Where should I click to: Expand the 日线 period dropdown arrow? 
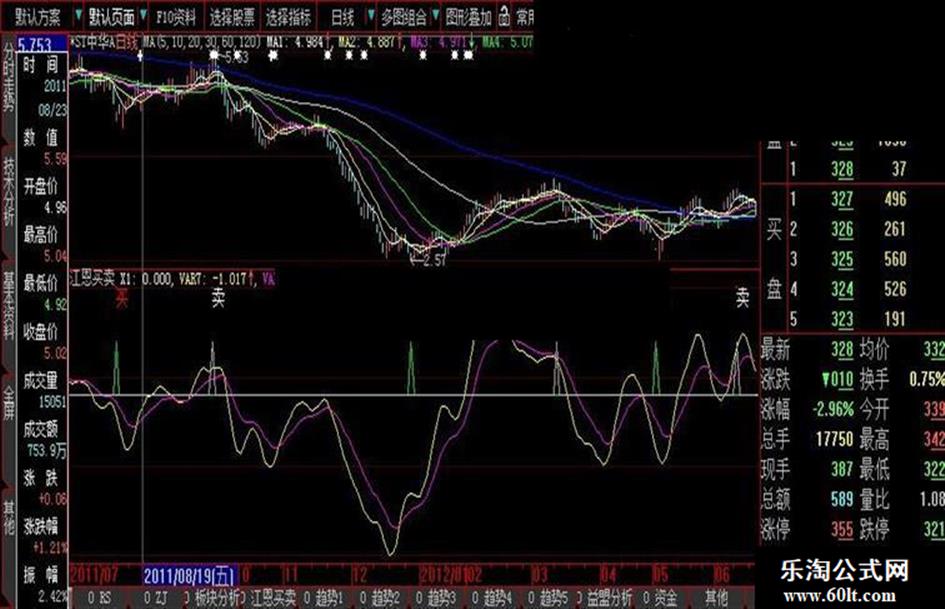click(x=371, y=15)
